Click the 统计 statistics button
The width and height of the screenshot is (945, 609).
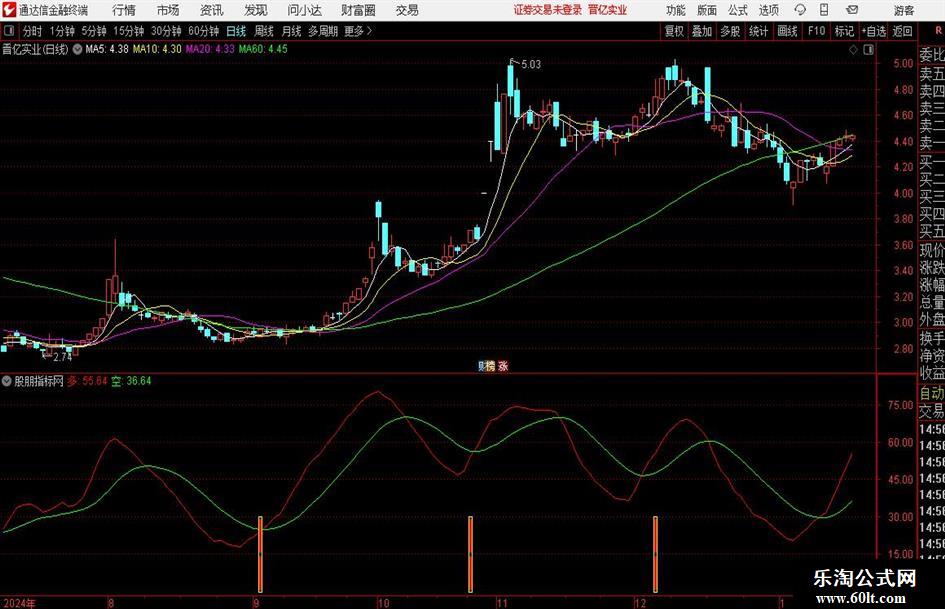point(758,31)
